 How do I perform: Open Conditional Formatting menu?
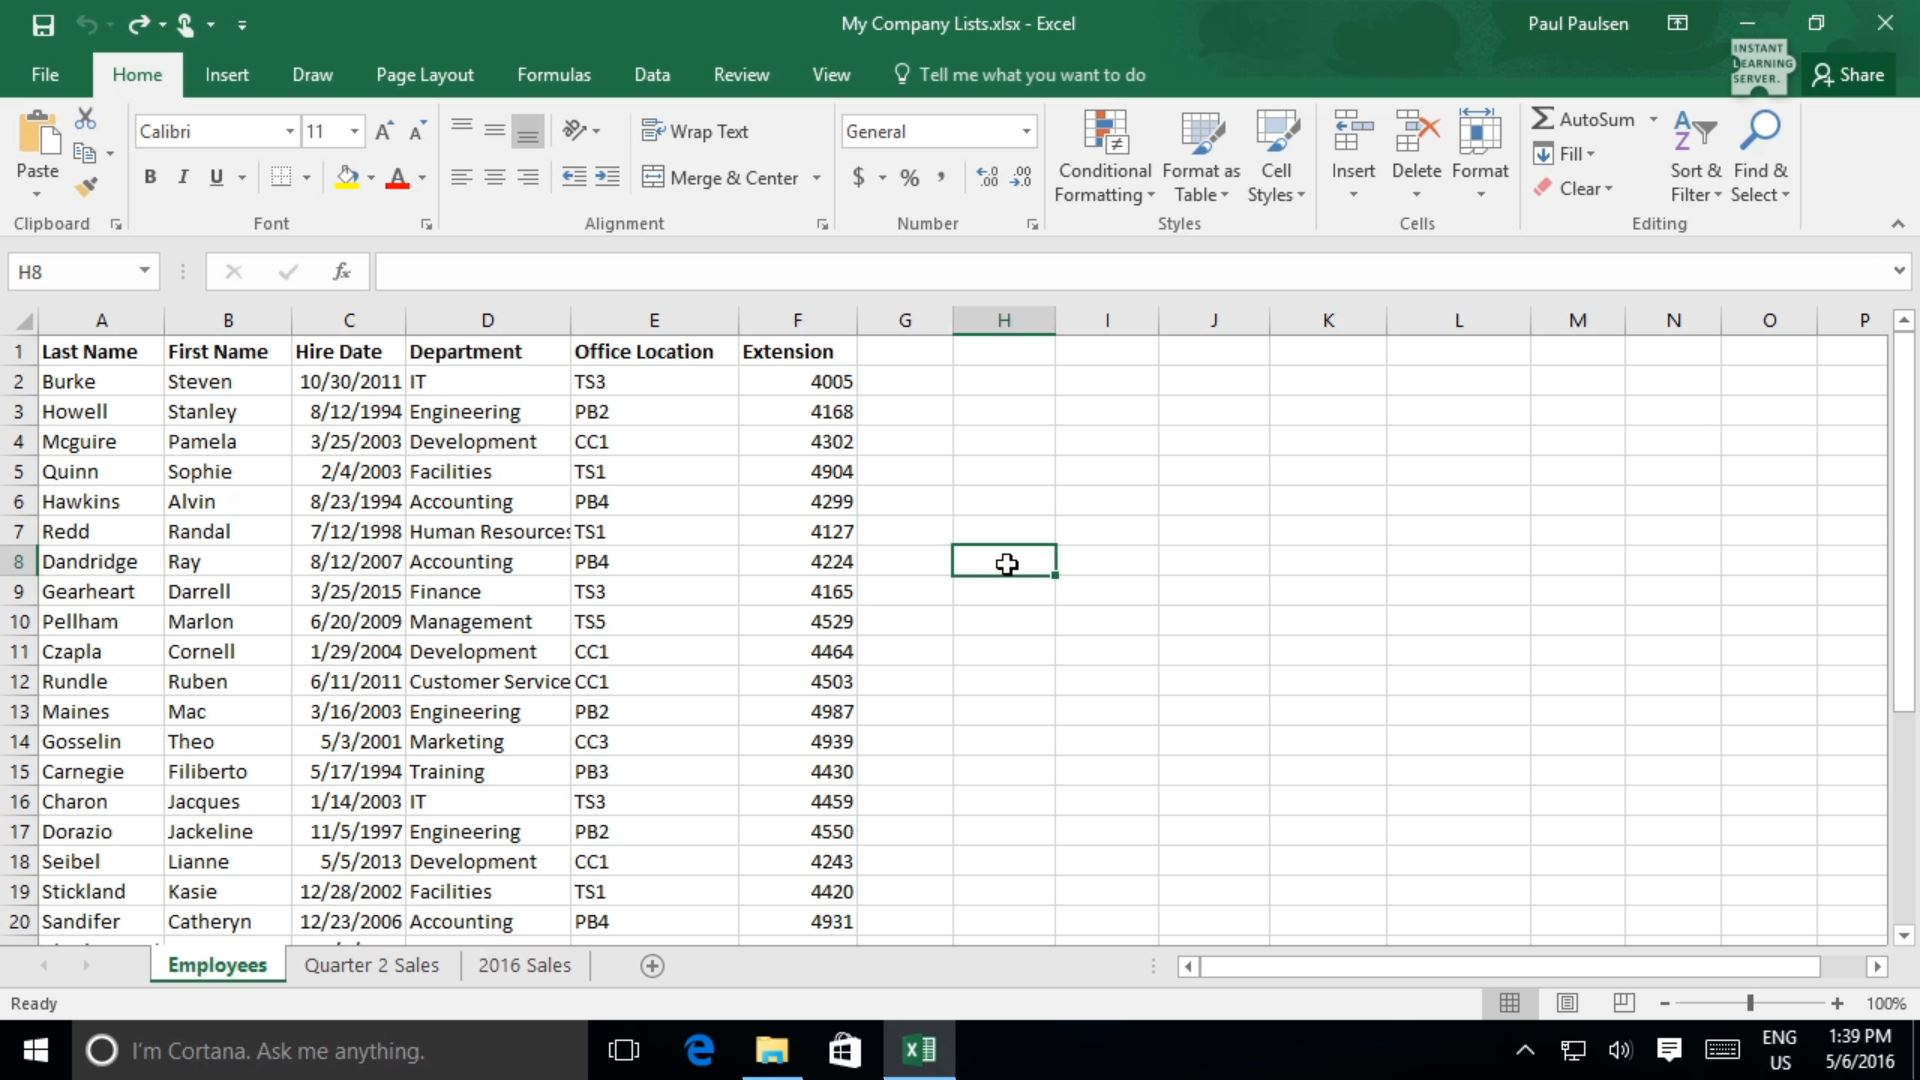1105,156
